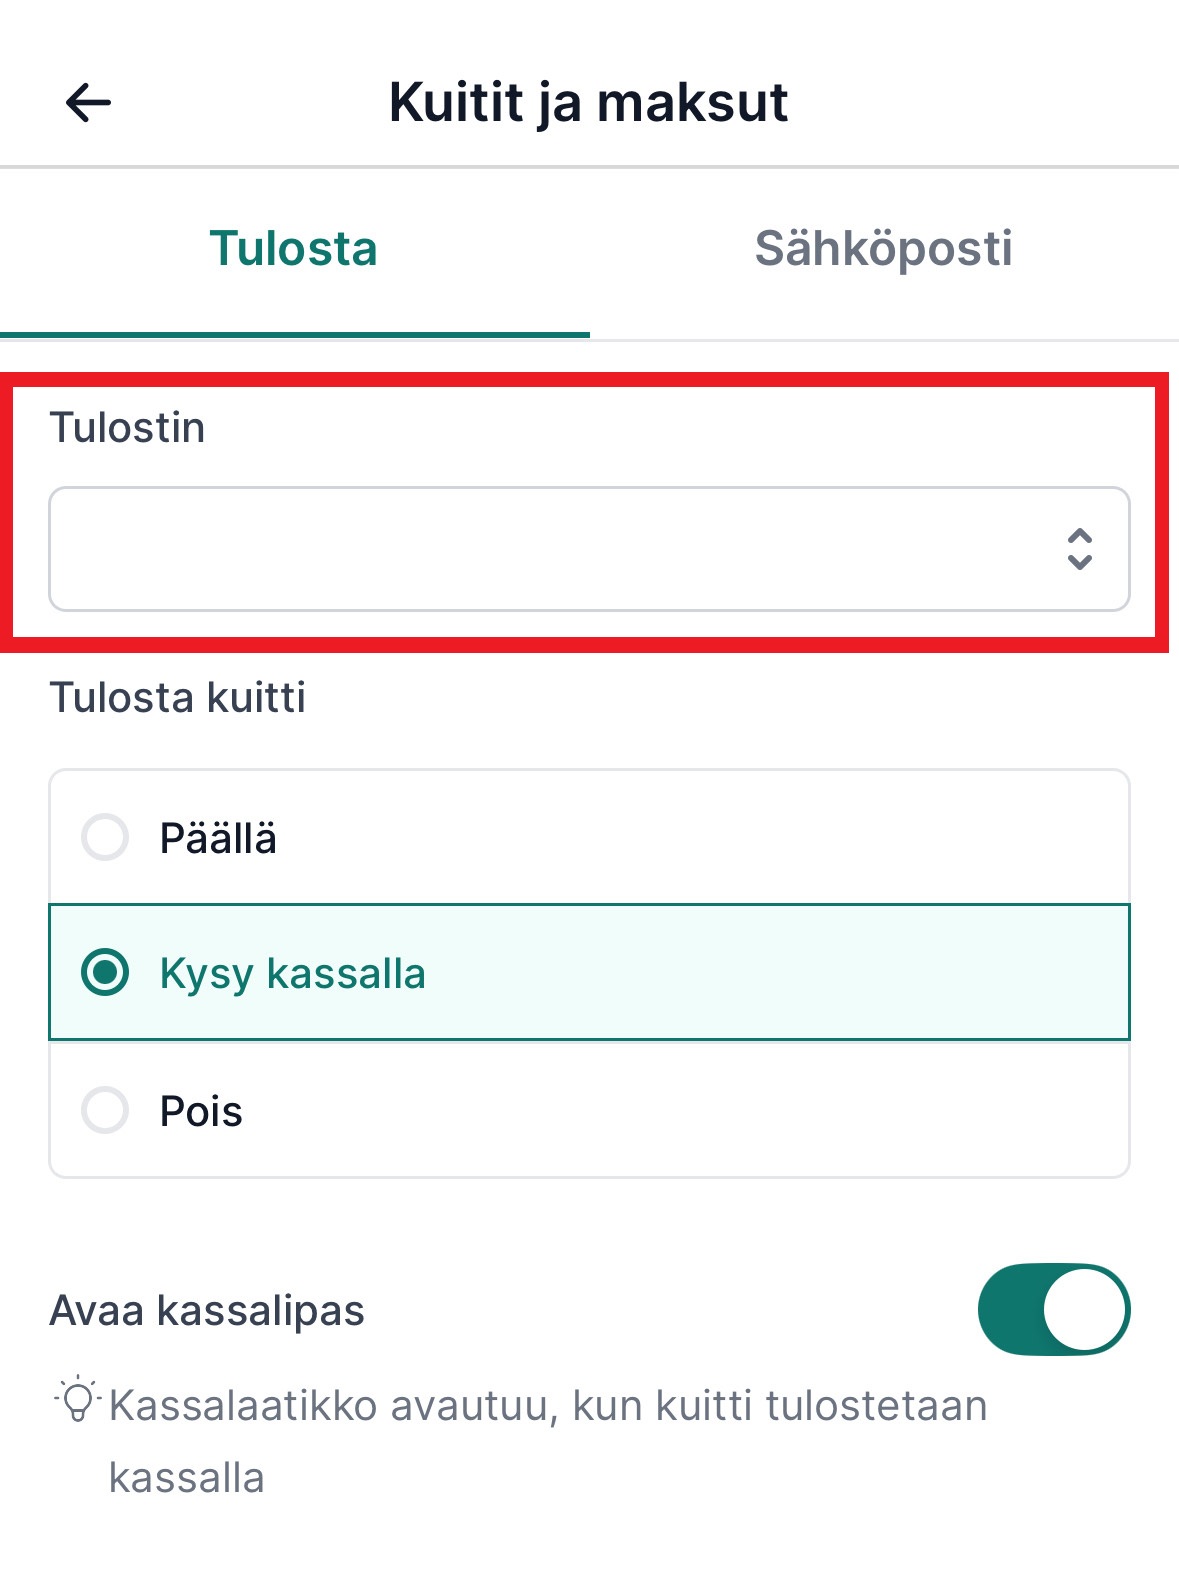Click the green underline beneath Tulosta tab
The height and width of the screenshot is (1592, 1179).
coord(295,334)
